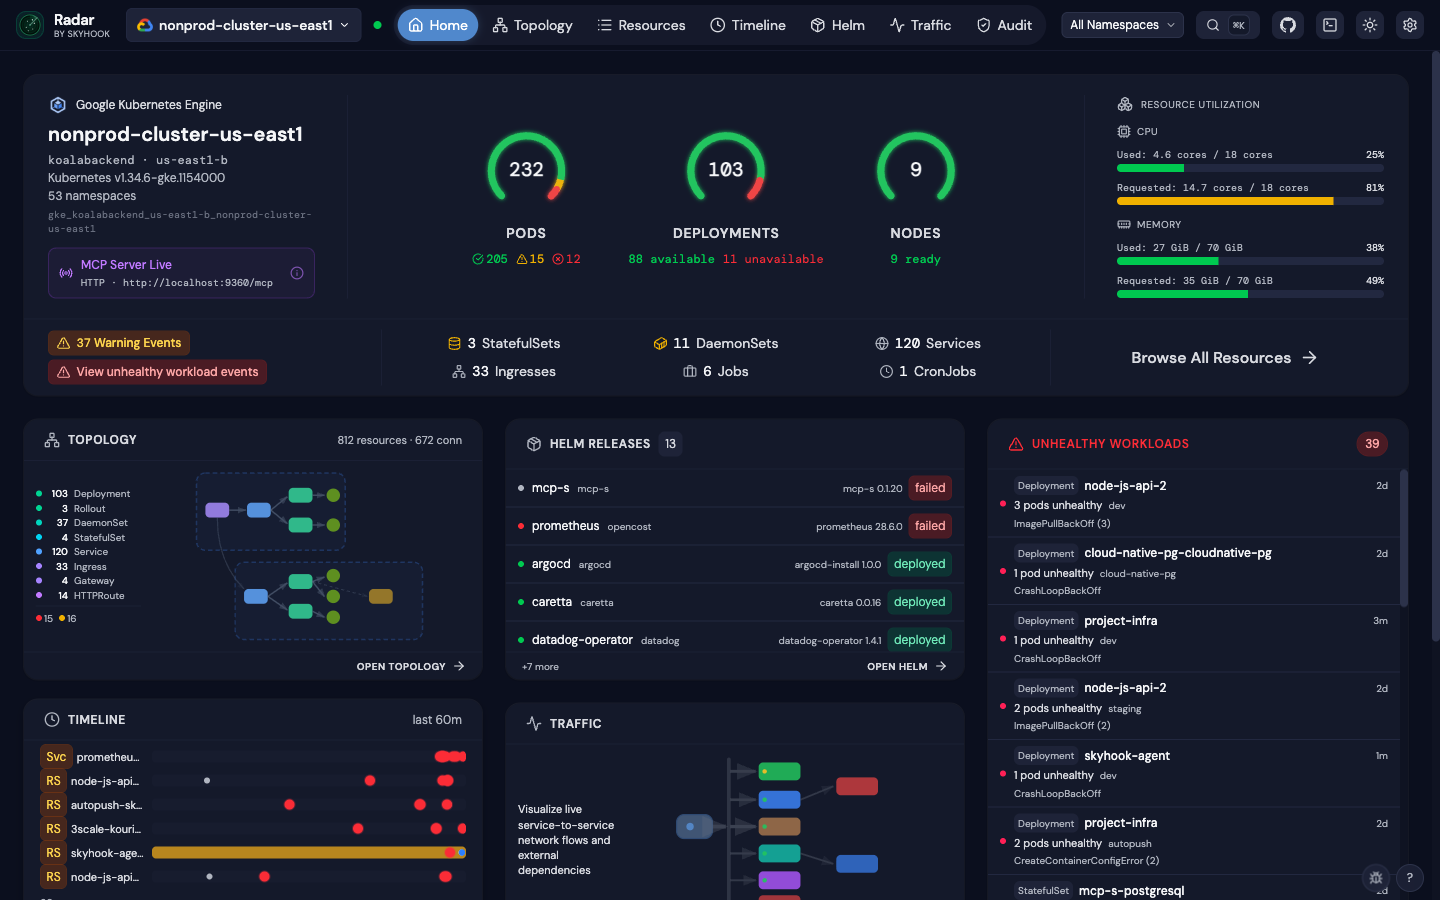Click the 11 DaemonSets count
The width and height of the screenshot is (1440, 900).
(715, 344)
